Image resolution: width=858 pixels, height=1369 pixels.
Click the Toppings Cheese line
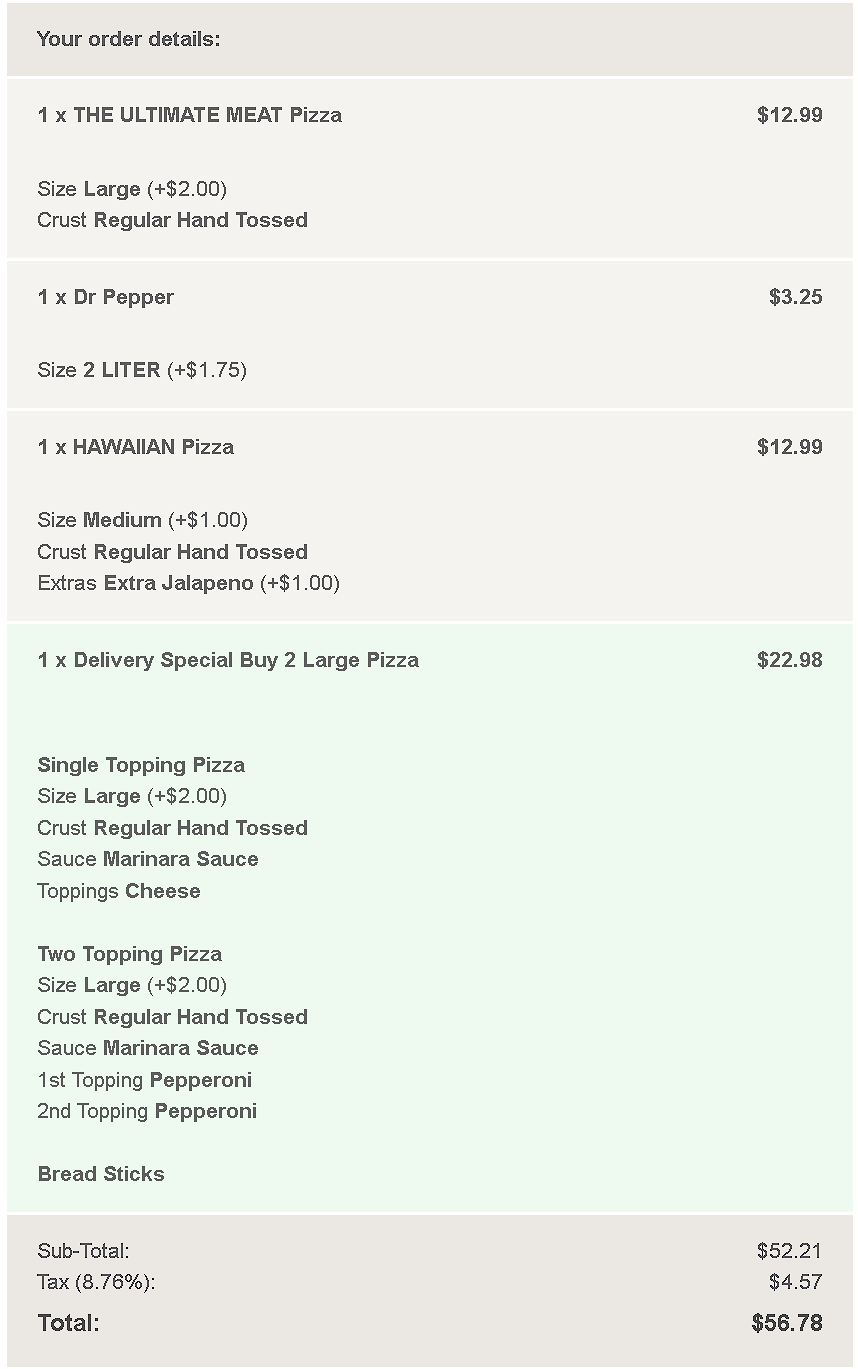pyautogui.click(x=118, y=891)
